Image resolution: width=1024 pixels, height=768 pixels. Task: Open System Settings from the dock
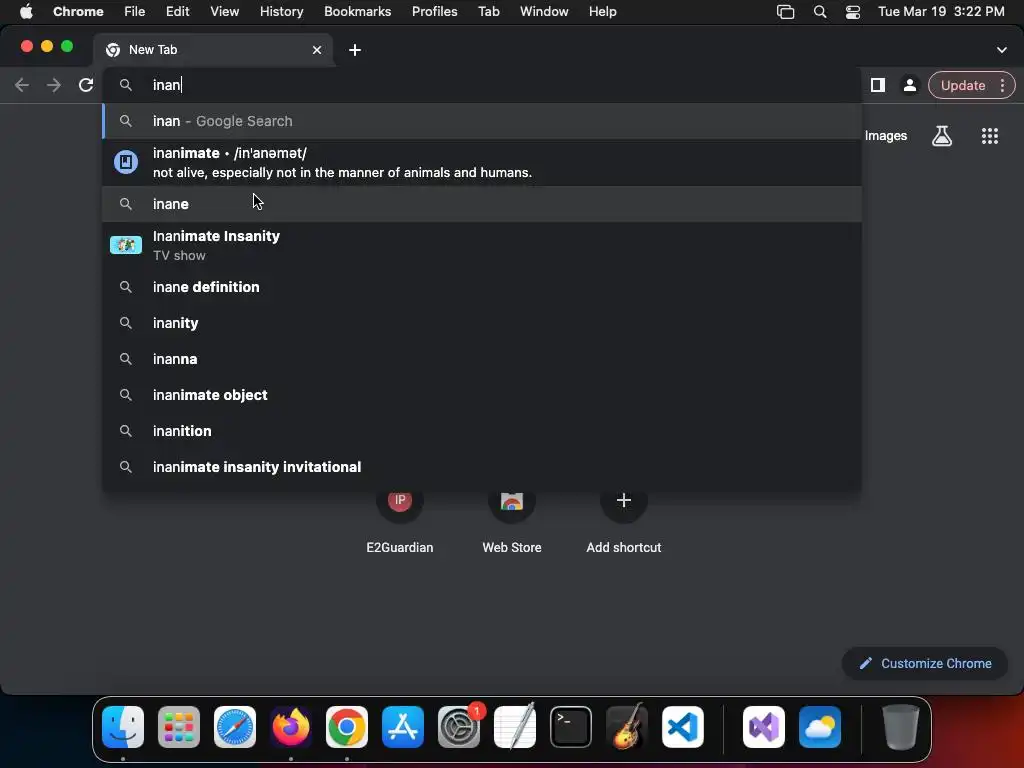459,727
